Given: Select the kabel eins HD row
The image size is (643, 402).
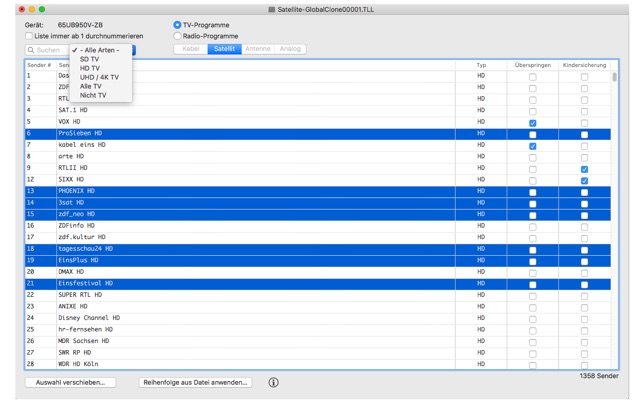Looking at the screenshot, I should click(x=318, y=145).
